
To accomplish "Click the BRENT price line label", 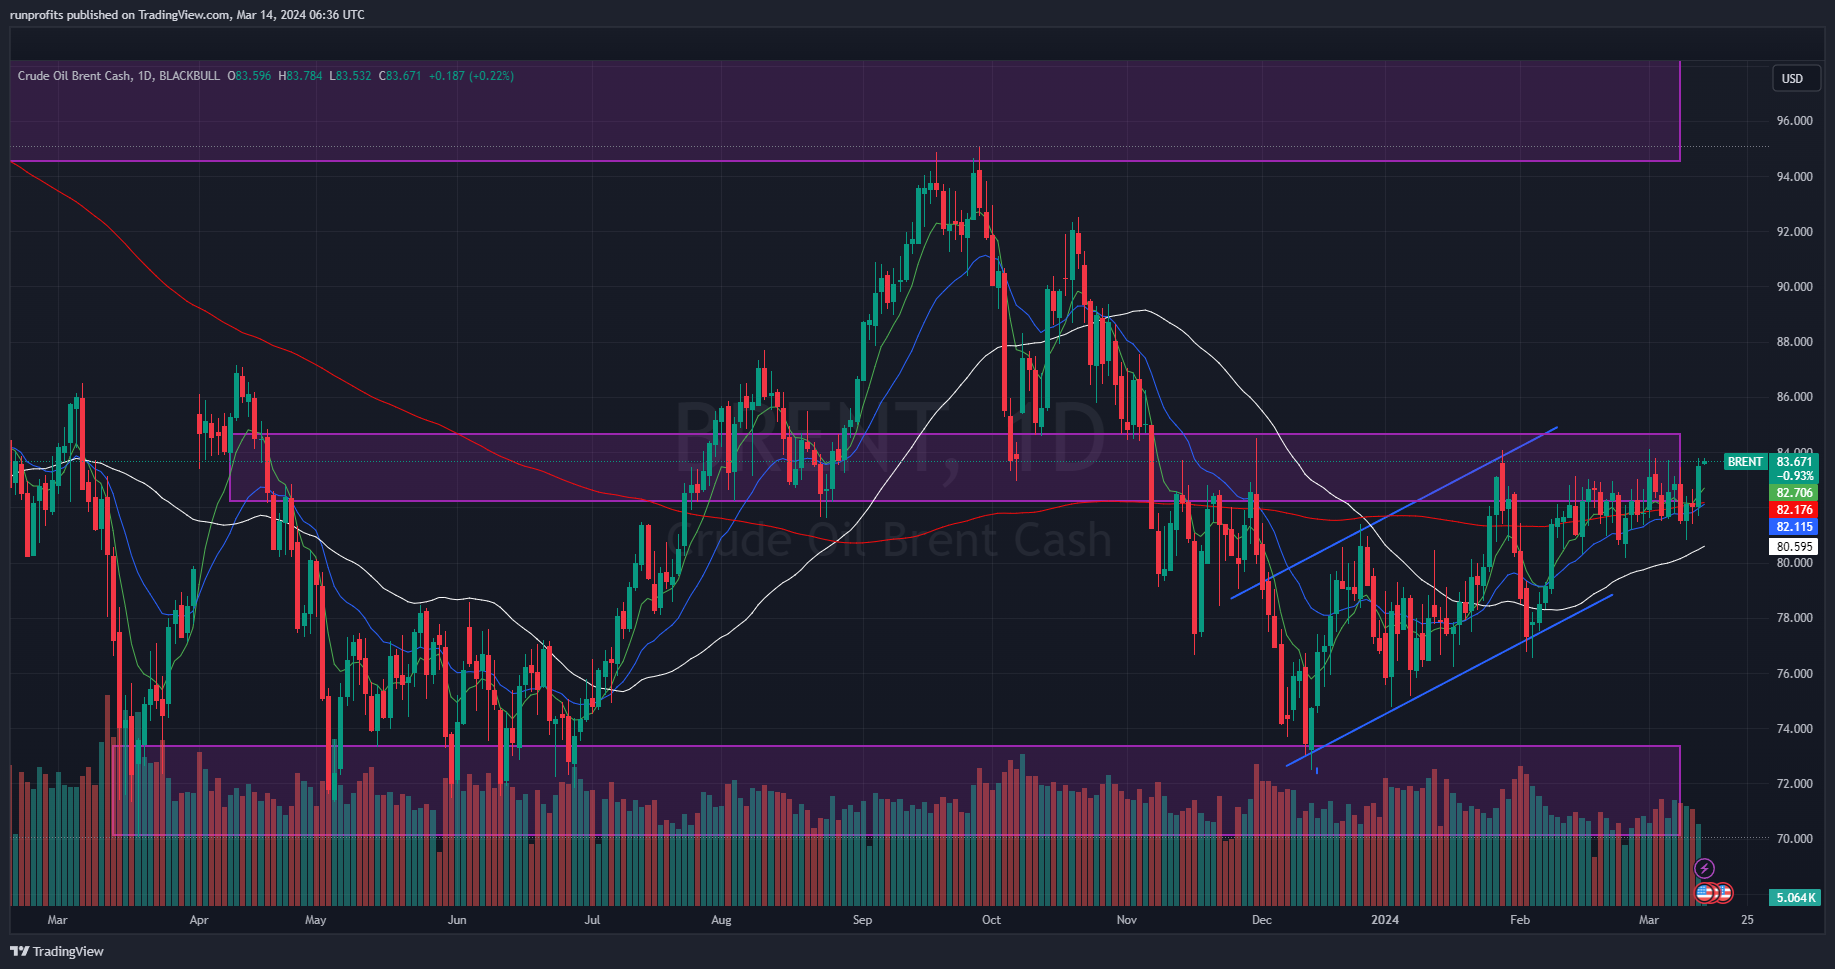I will tap(1745, 462).
